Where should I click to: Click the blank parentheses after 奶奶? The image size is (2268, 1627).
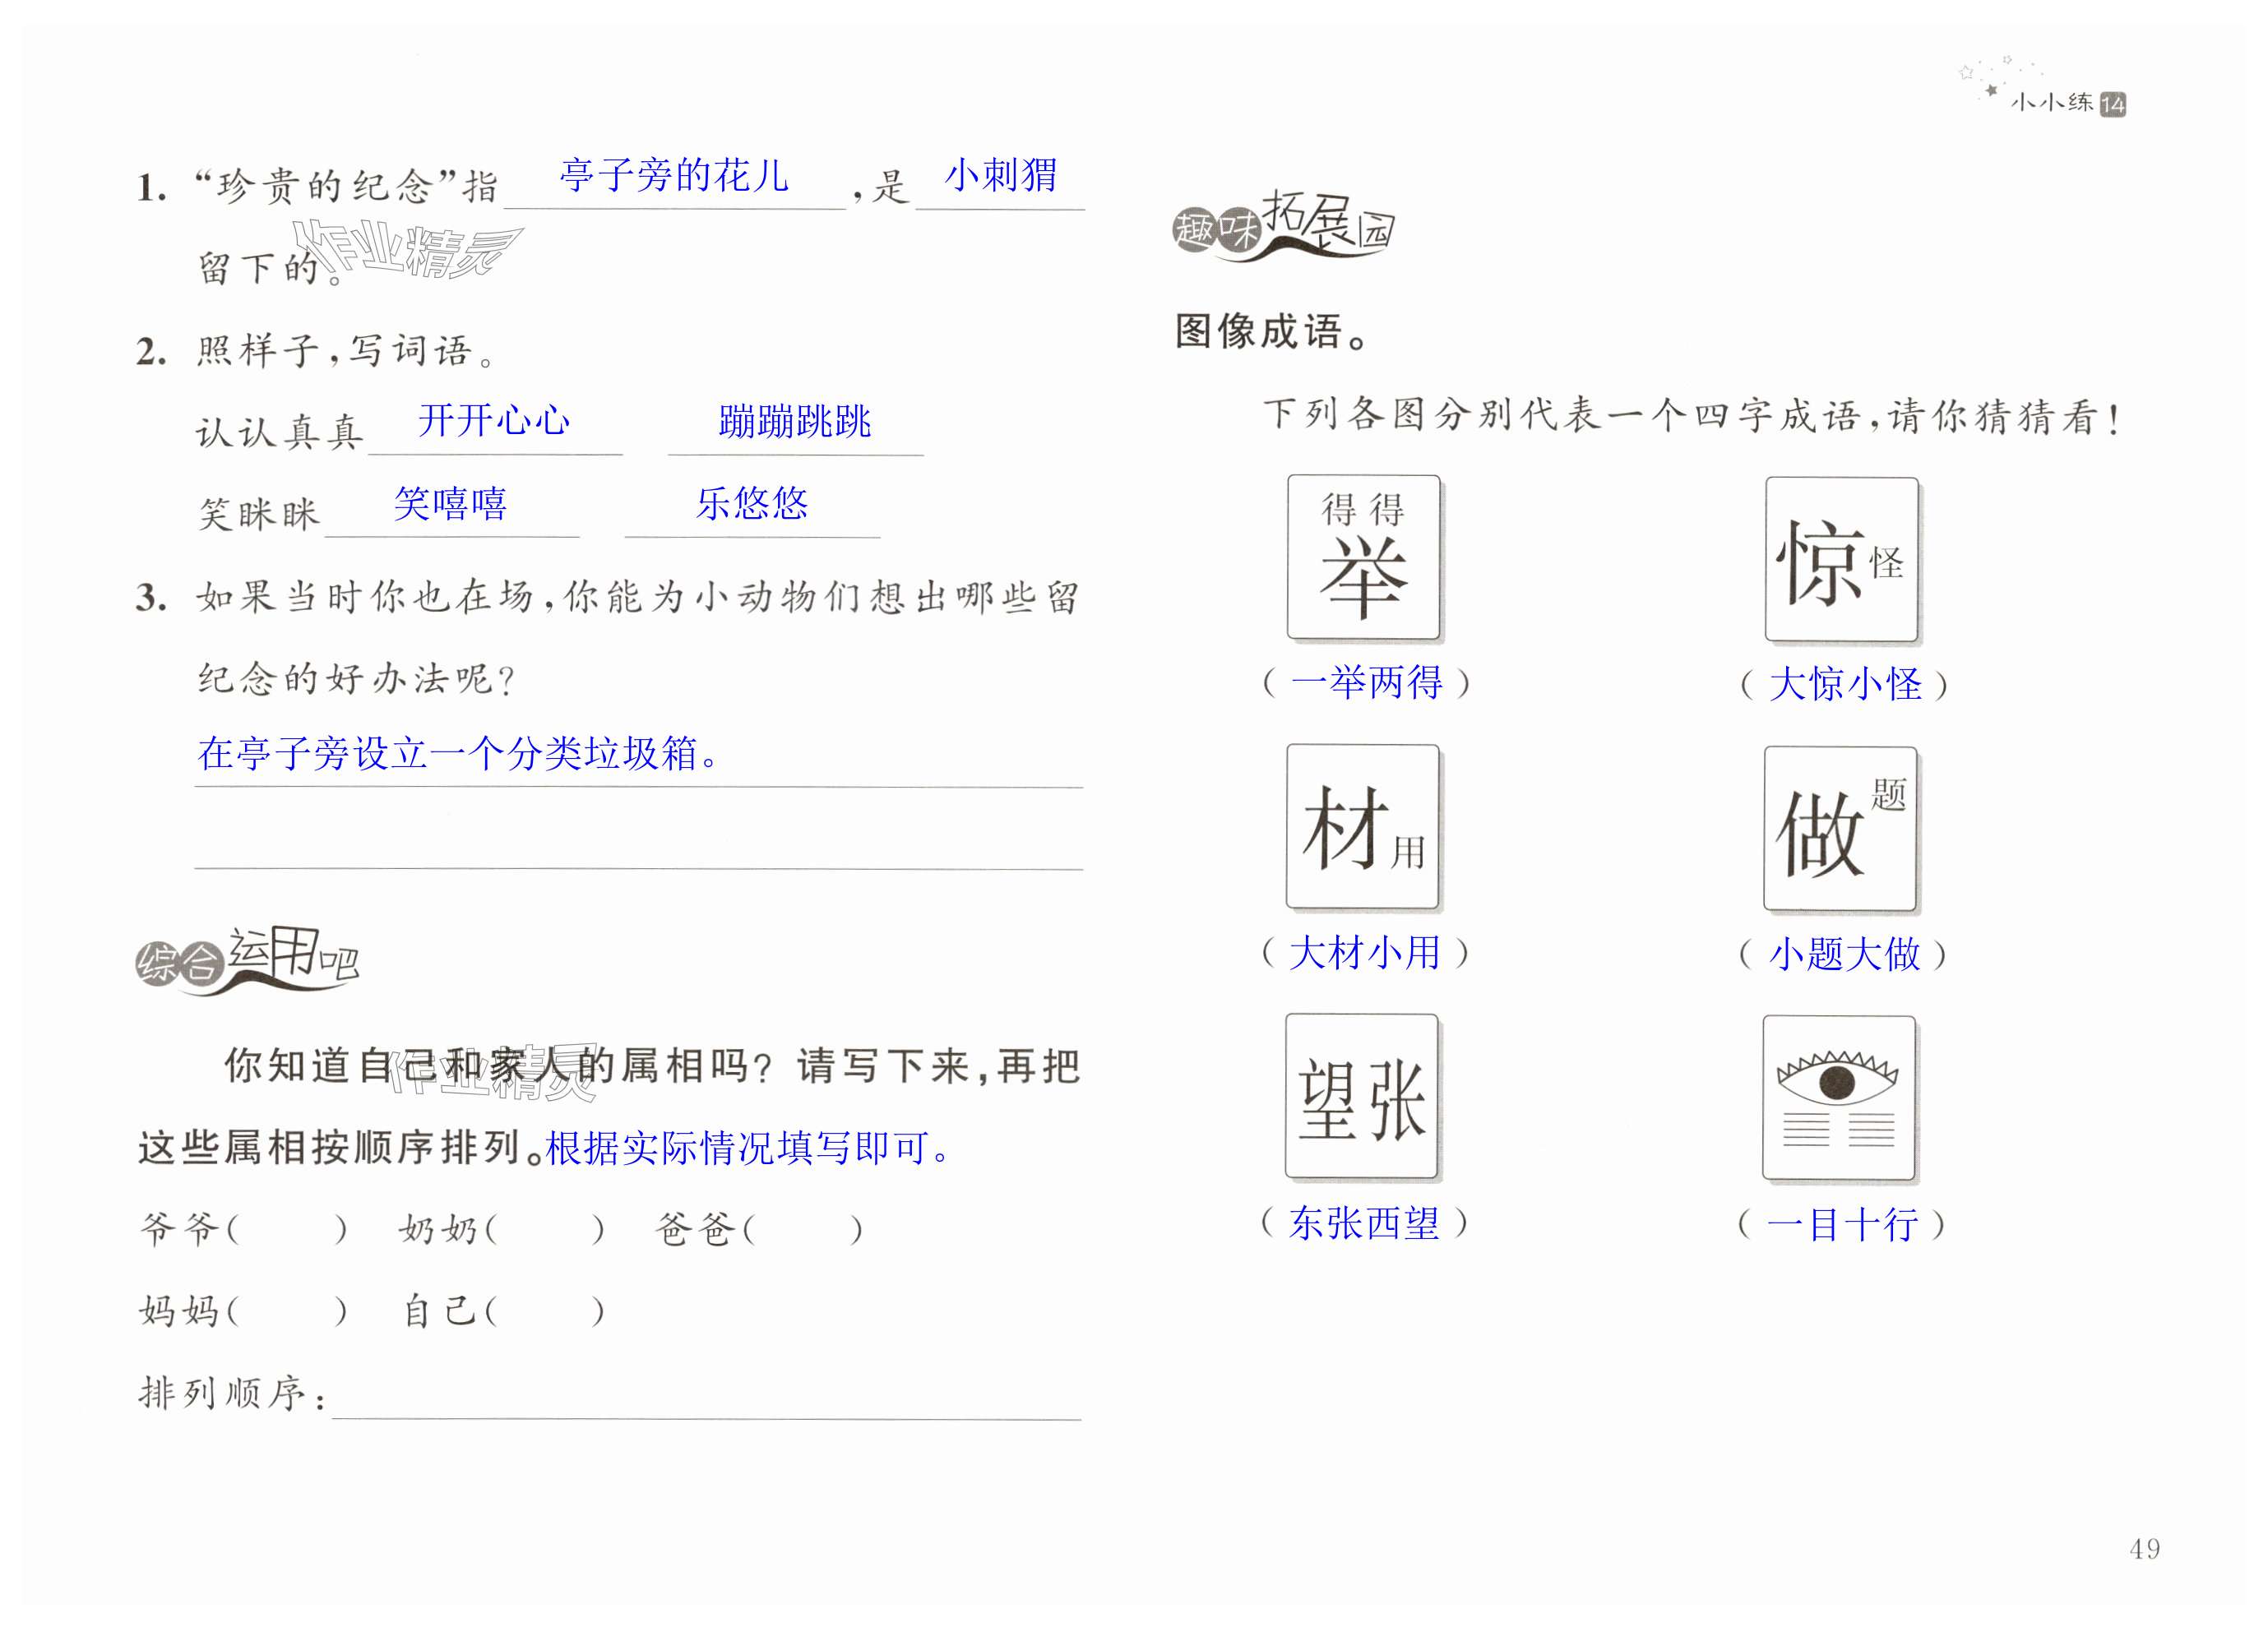pyautogui.click(x=544, y=1228)
